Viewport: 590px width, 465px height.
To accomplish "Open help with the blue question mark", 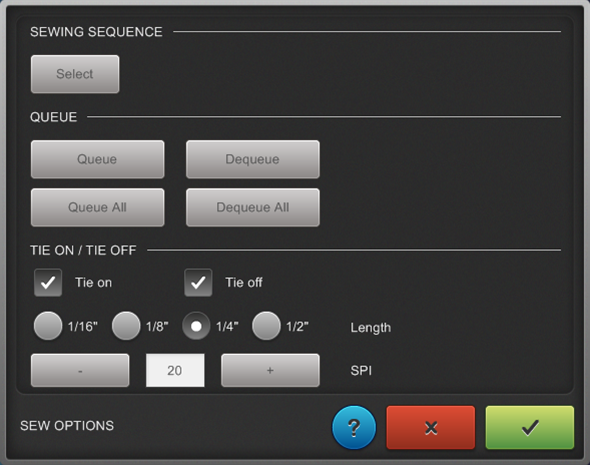I will click(354, 427).
